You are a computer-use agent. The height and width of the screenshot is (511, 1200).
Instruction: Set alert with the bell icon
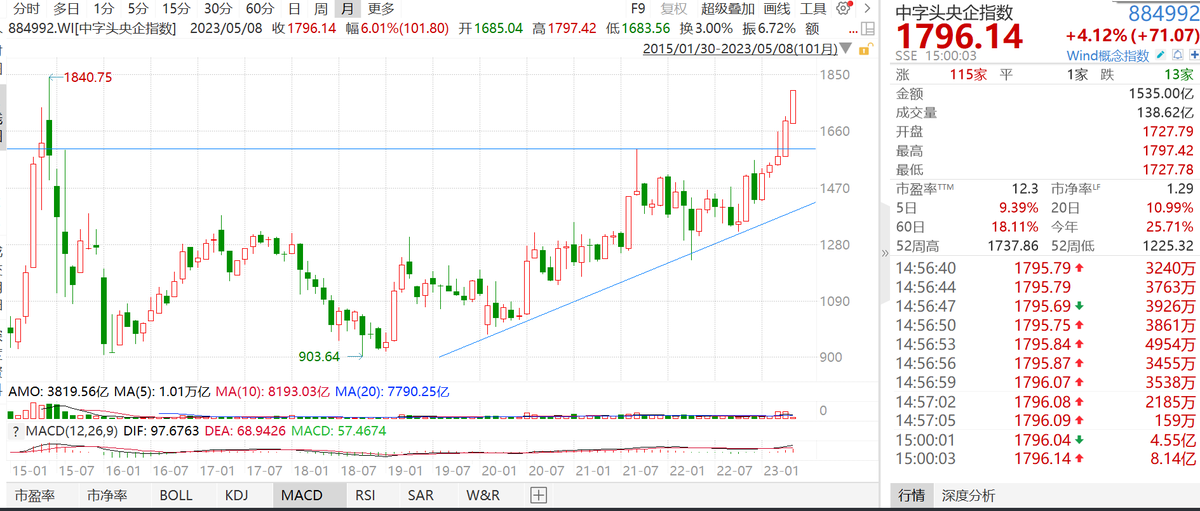click(1177, 54)
